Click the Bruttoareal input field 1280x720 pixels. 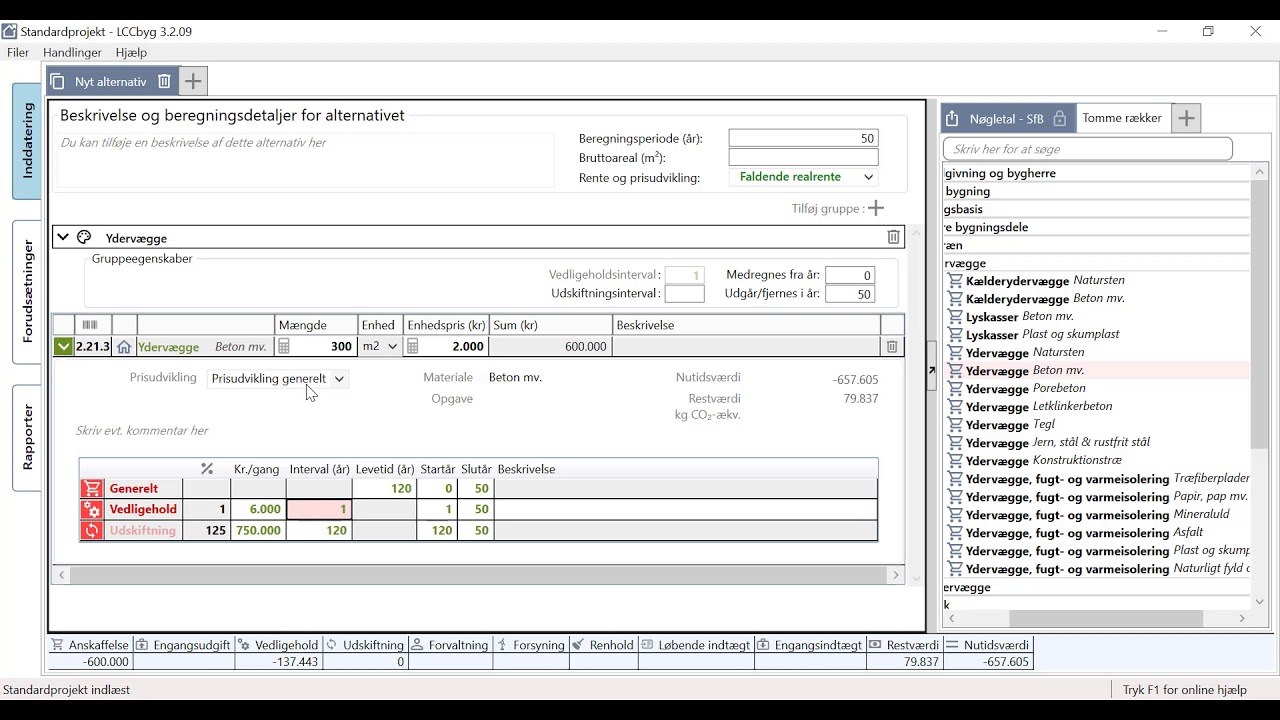point(803,158)
